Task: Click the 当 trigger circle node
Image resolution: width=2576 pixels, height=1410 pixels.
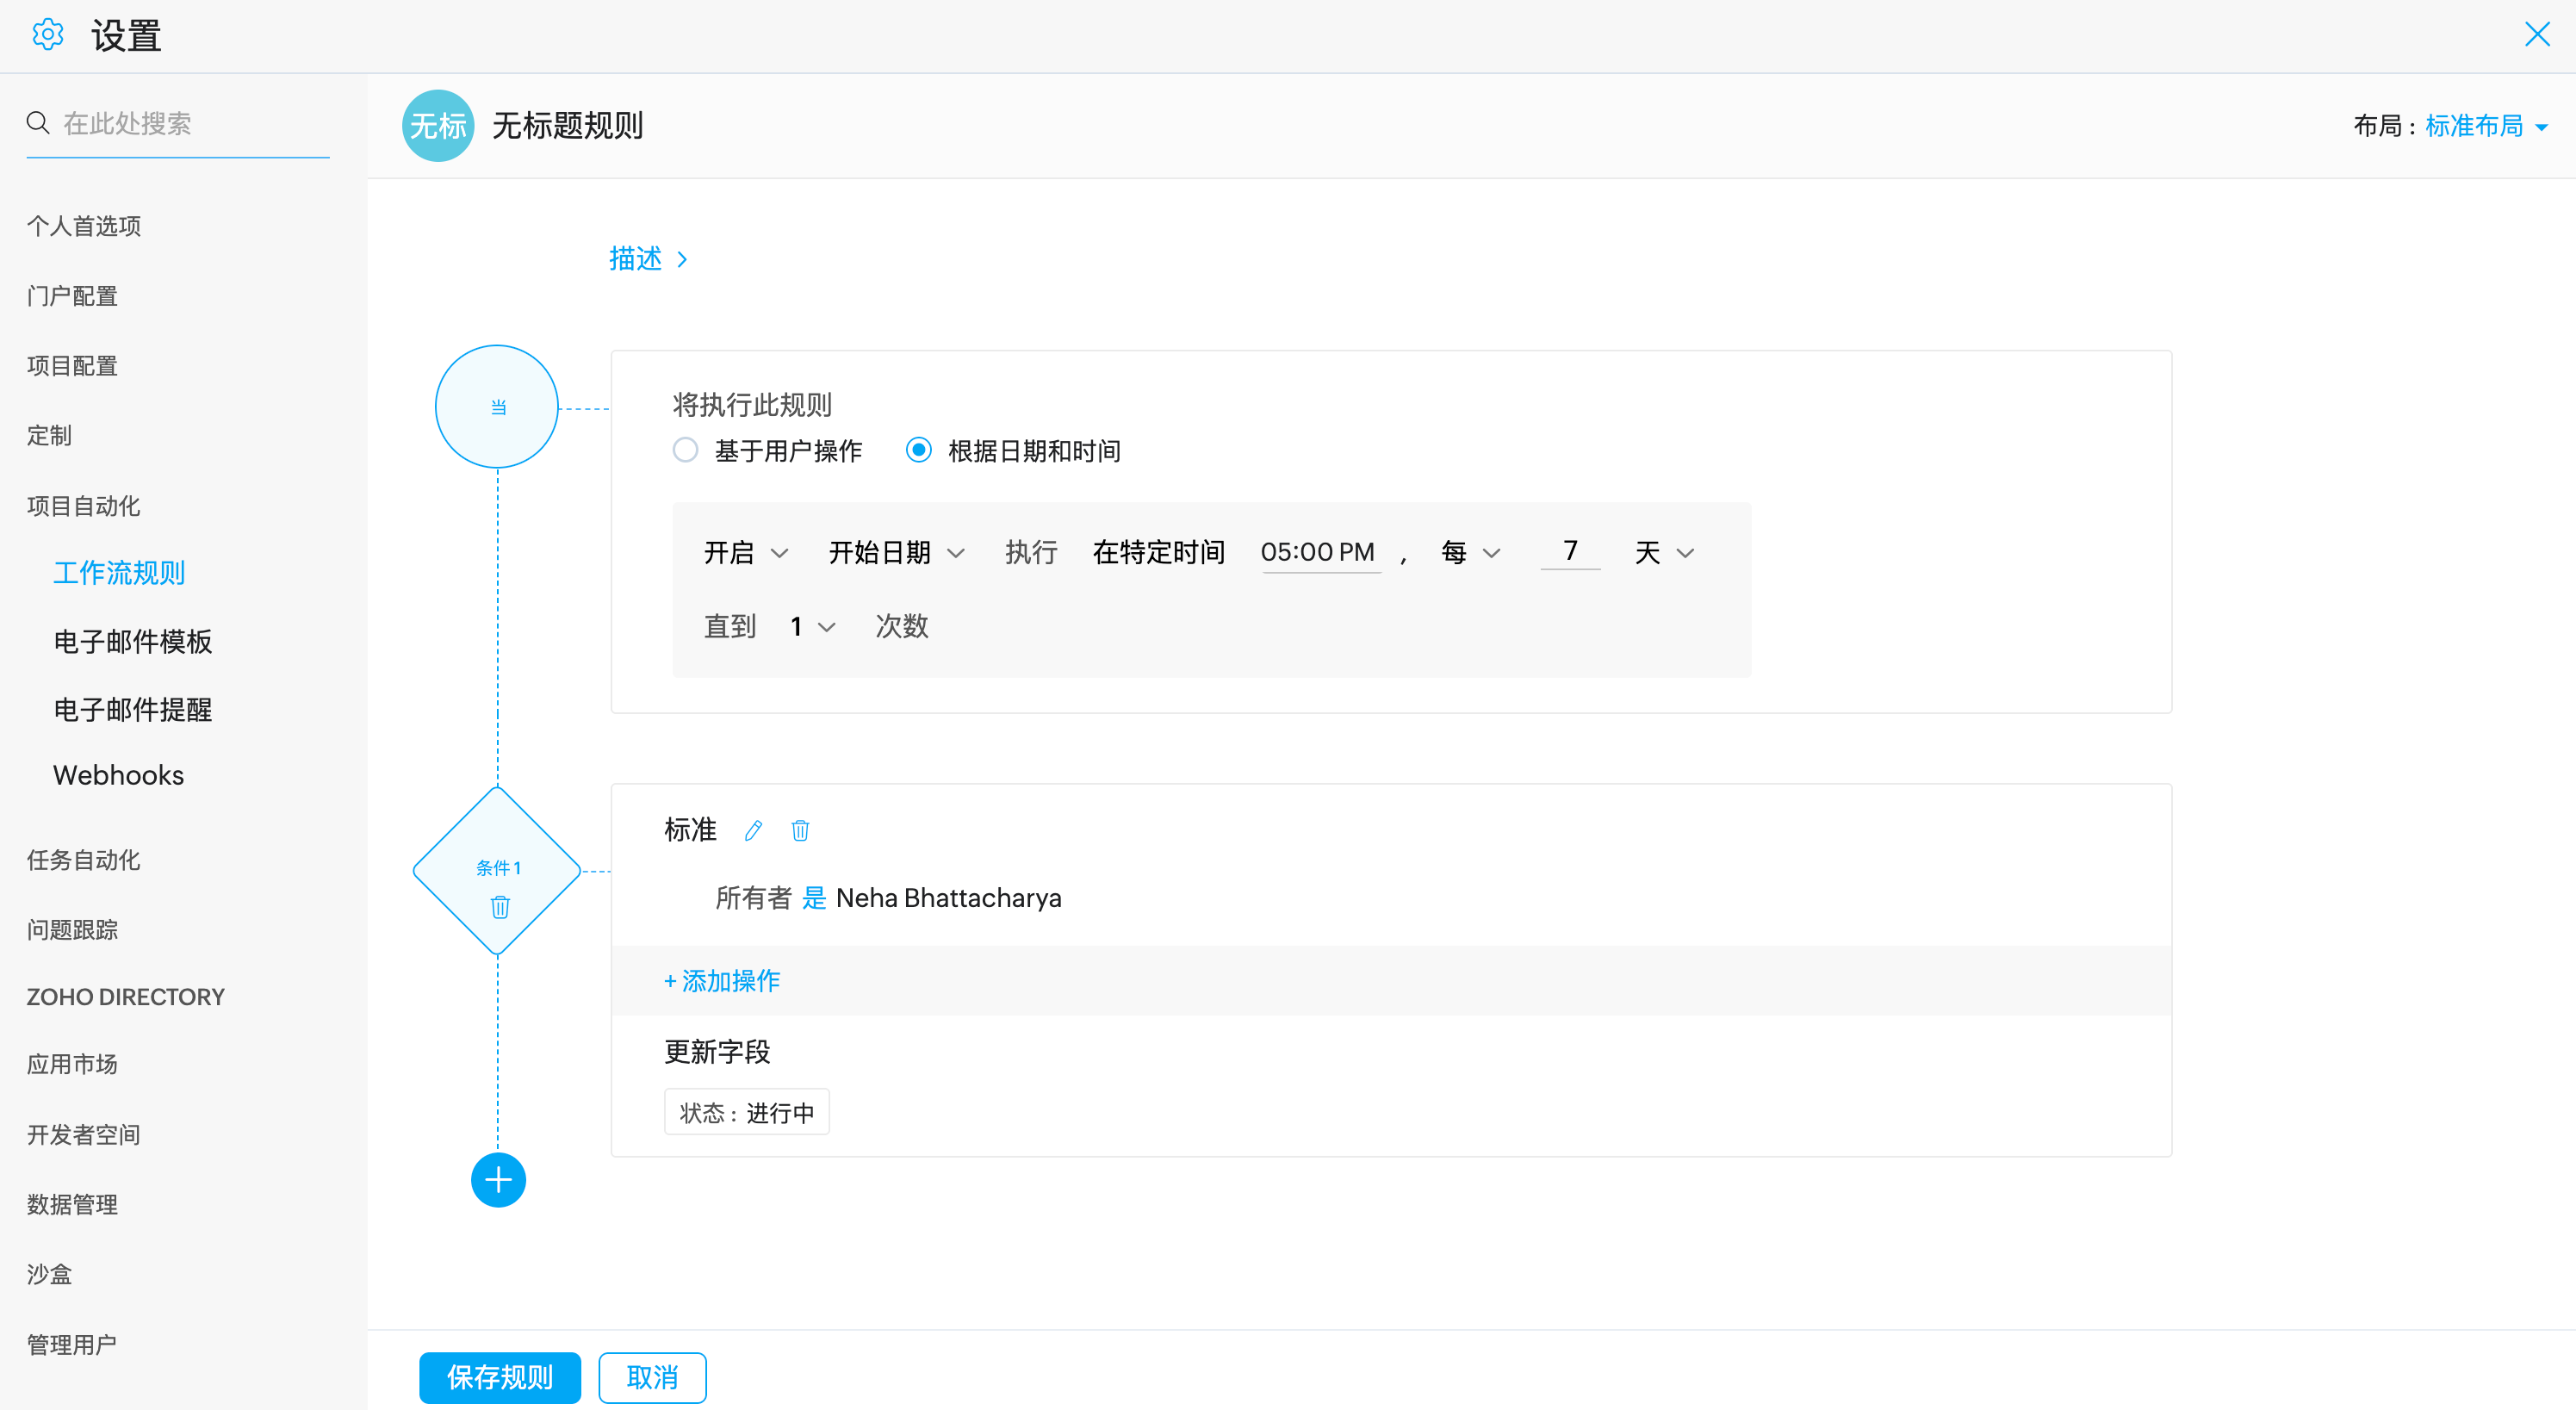Action: coord(497,407)
